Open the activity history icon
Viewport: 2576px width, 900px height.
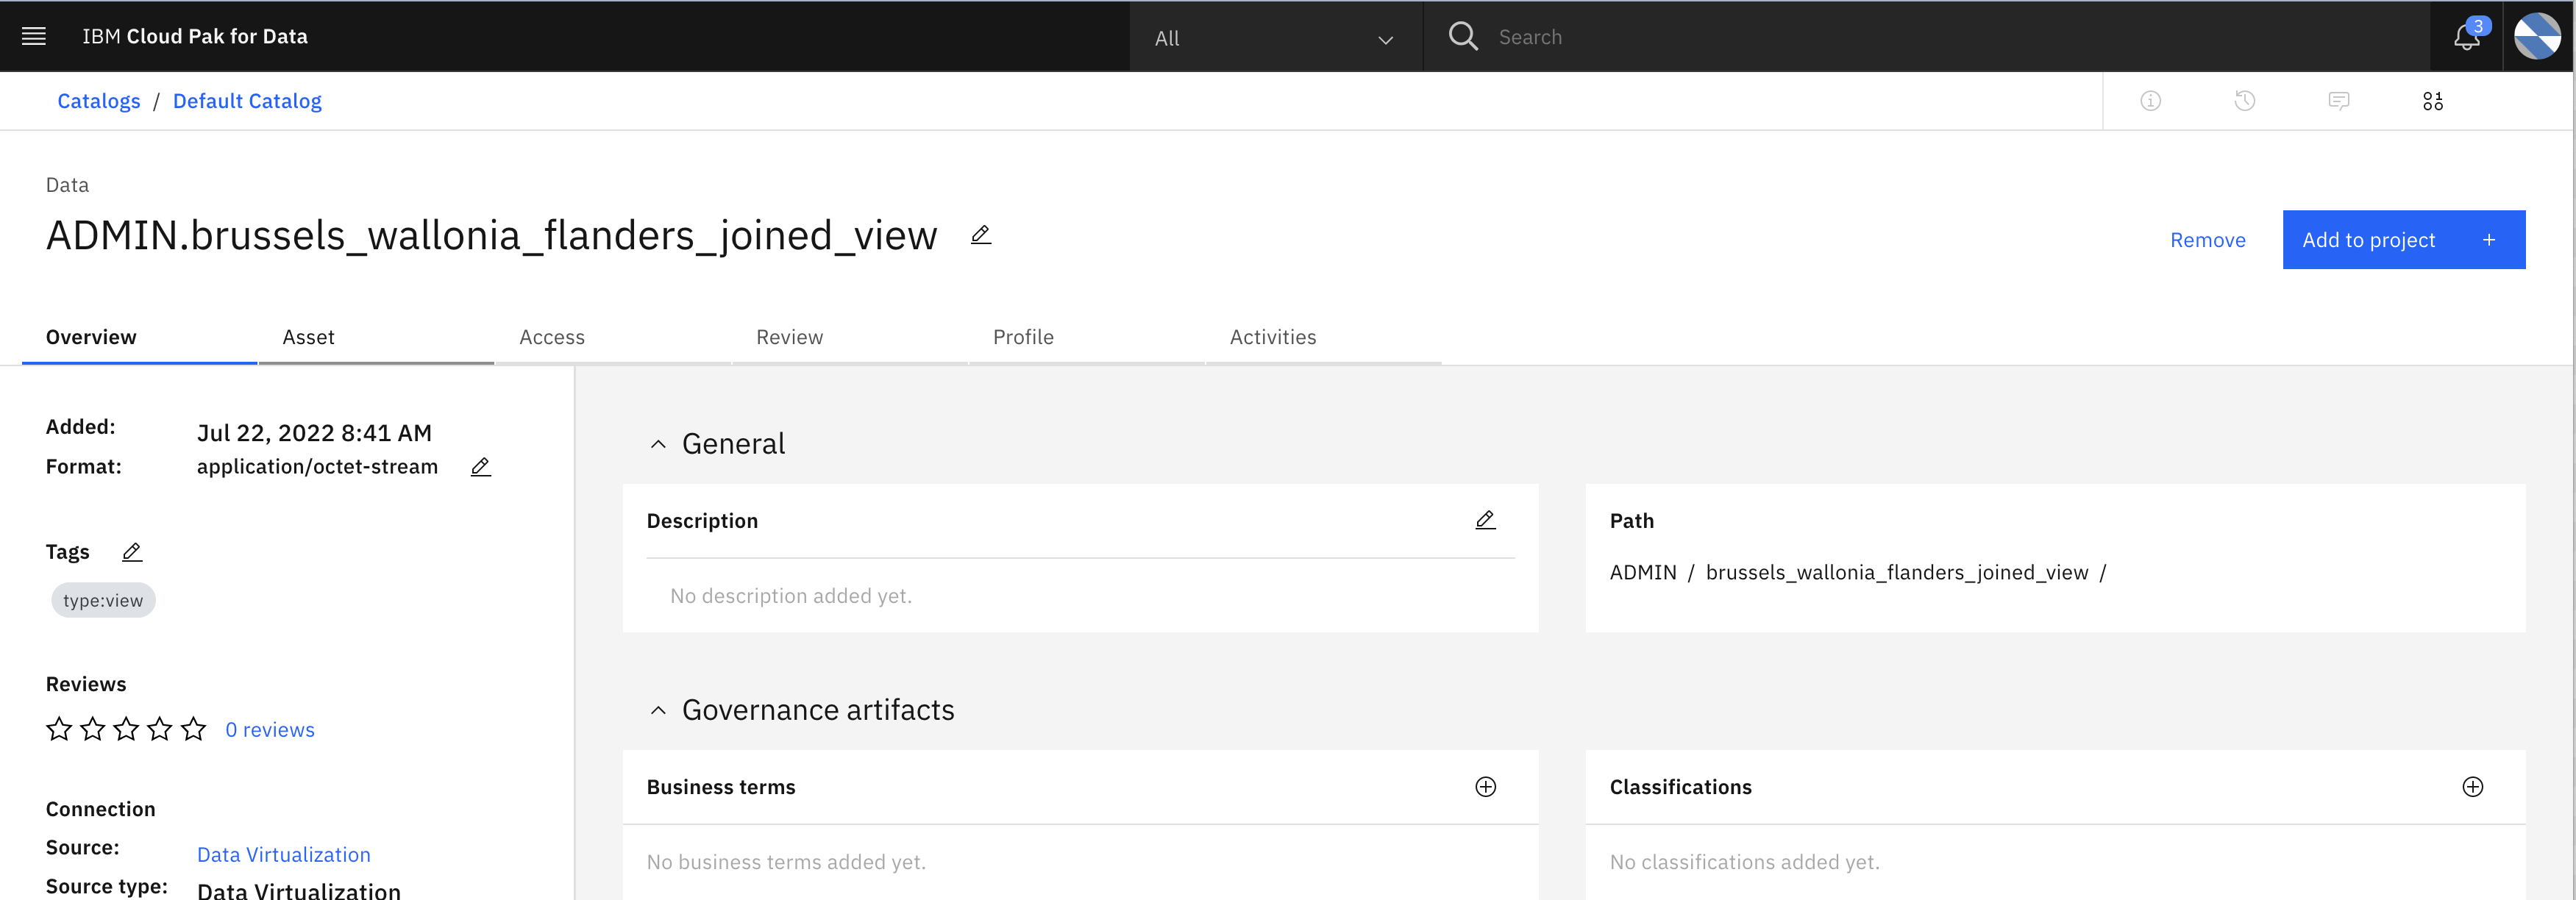click(x=2245, y=101)
